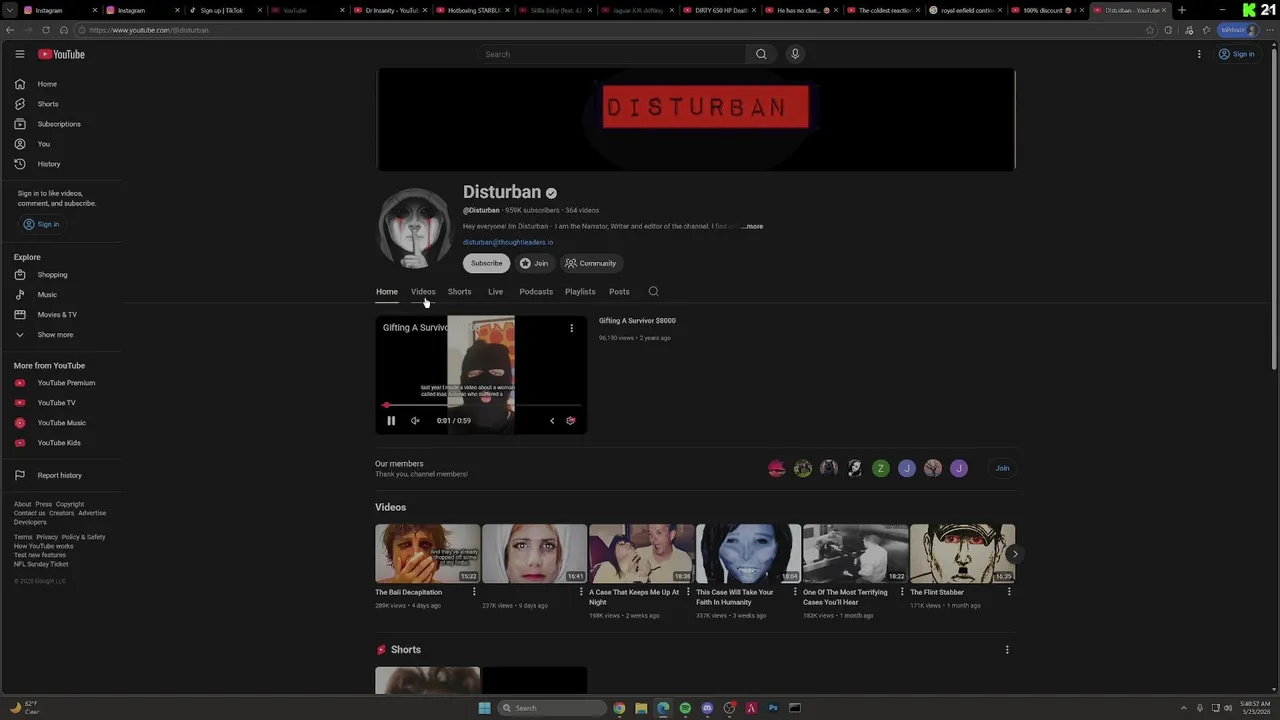
Task: Click the taskbar Search box
Action: pos(553,708)
